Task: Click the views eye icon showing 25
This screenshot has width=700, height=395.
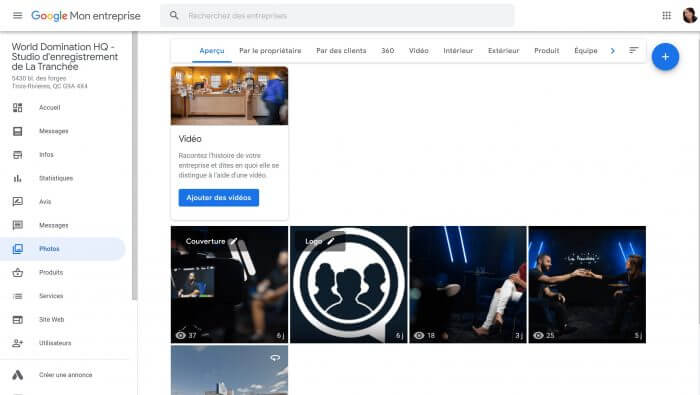Action: point(538,335)
